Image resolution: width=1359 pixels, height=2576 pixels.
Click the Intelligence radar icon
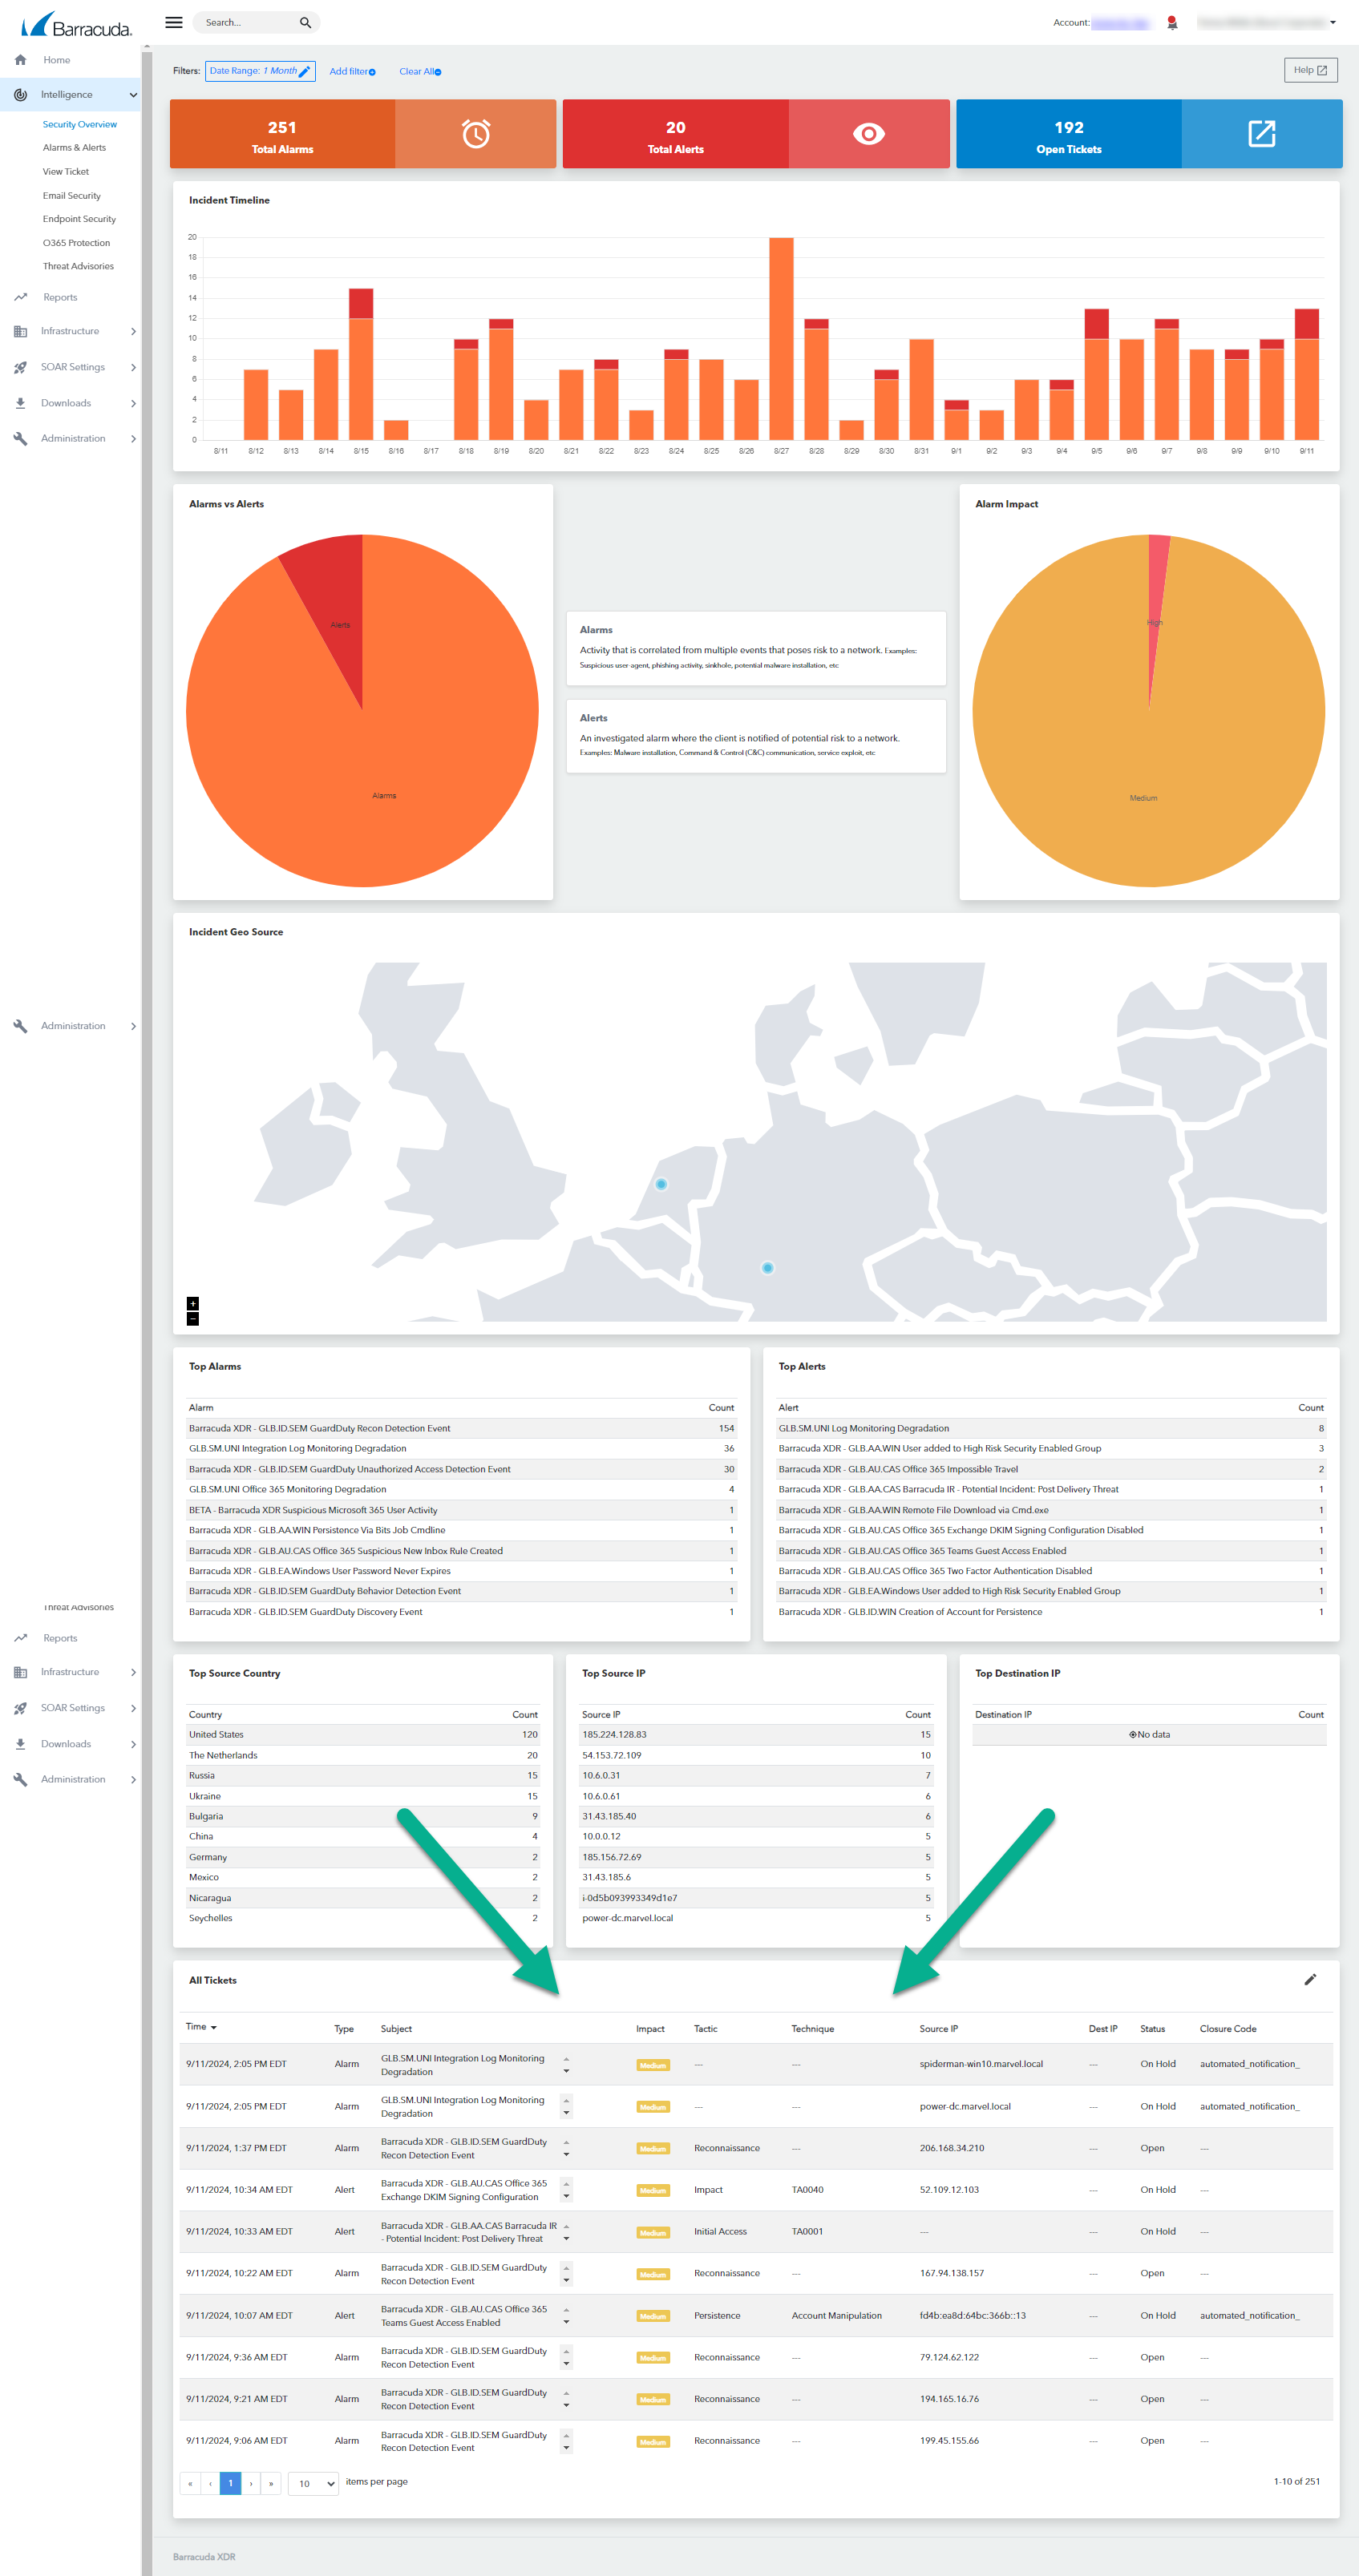point(20,95)
